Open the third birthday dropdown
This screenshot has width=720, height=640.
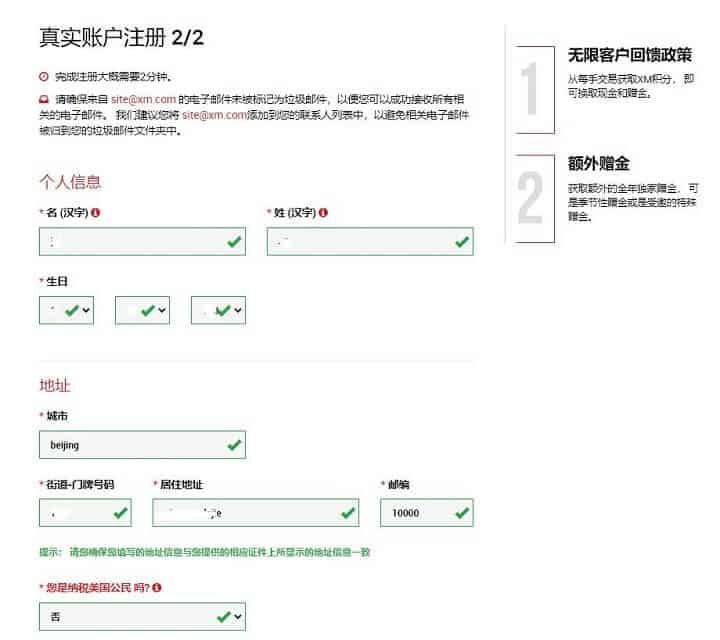(219, 310)
